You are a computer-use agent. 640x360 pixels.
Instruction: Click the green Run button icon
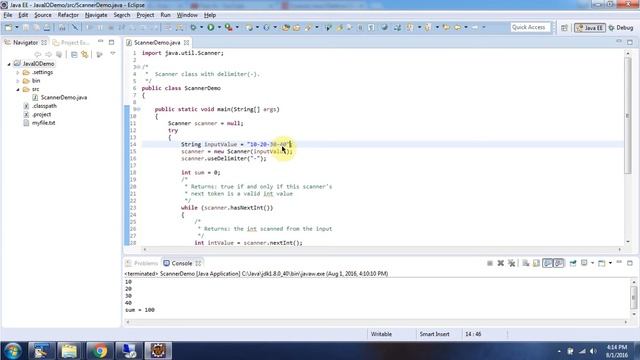[211, 27]
